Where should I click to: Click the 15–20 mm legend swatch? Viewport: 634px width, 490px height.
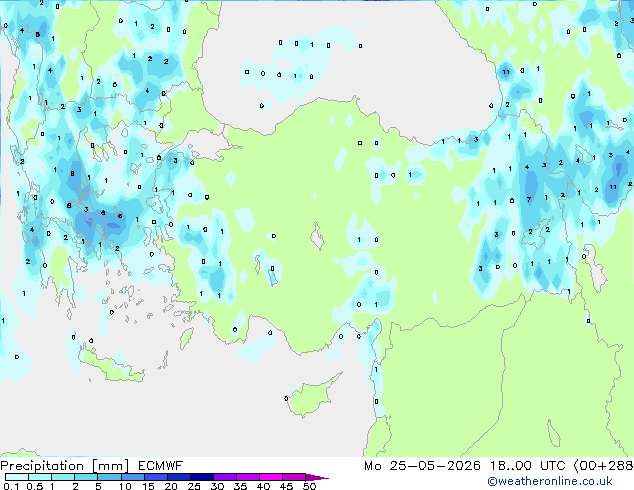155,477
